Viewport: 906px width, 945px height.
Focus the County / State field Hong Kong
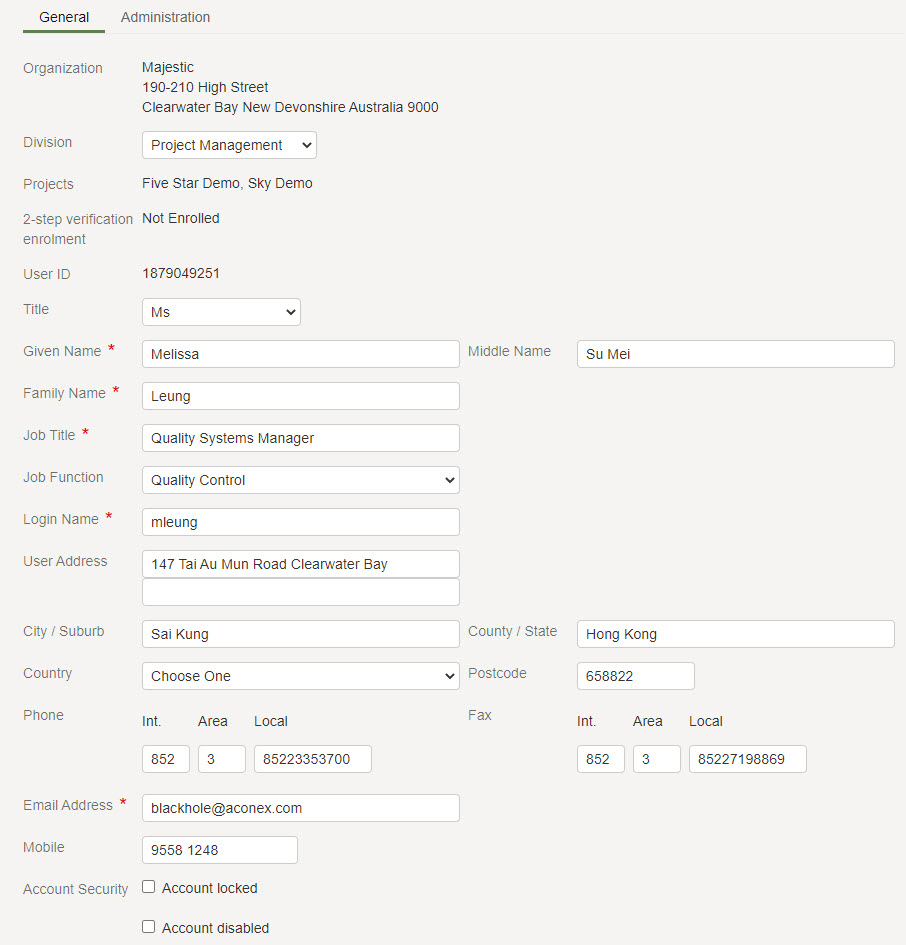pos(735,634)
